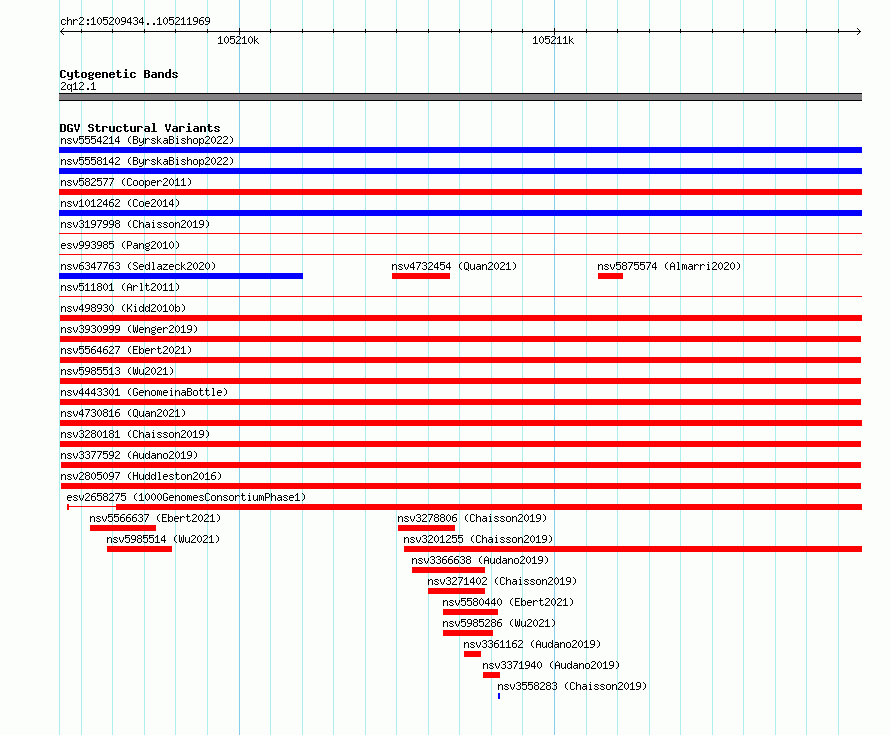
Task: Click nsv3201255 (Chaisson2019) label
Action: [478, 539]
